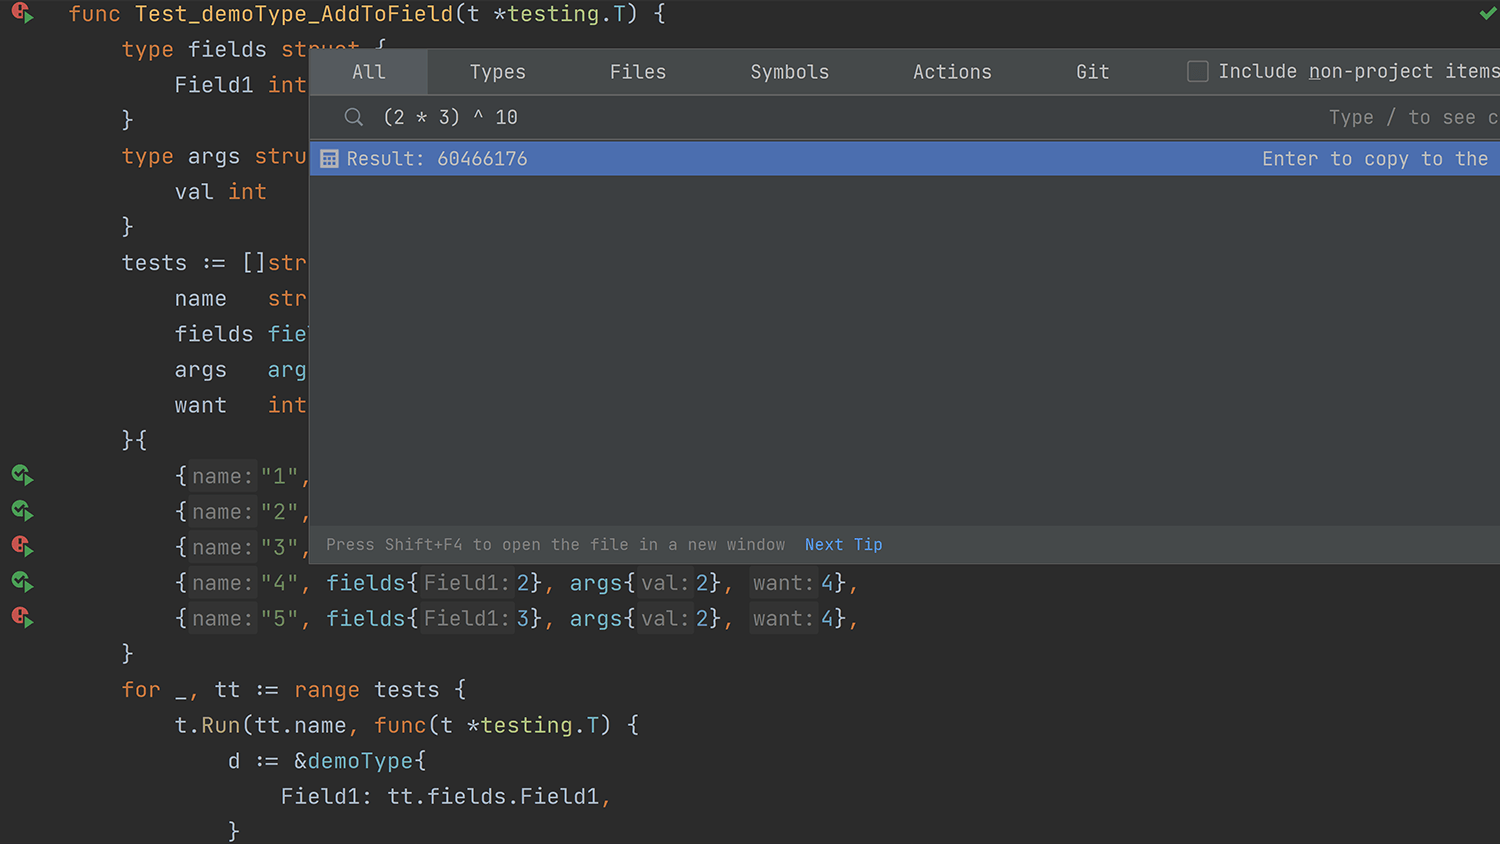Switch to the Git tab
Image resolution: width=1500 pixels, height=844 pixels.
[1093, 72]
